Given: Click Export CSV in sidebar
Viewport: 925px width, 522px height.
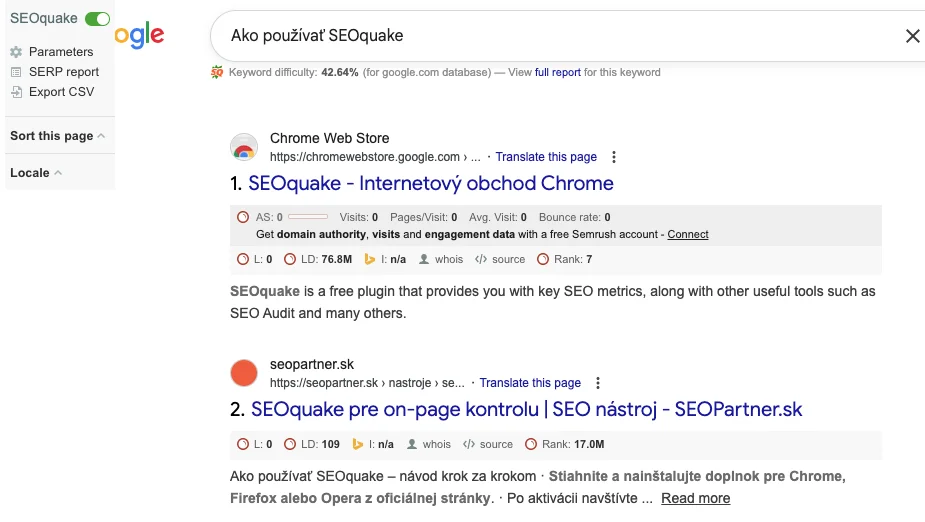Looking at the screenshot, I should pos(61,92).
